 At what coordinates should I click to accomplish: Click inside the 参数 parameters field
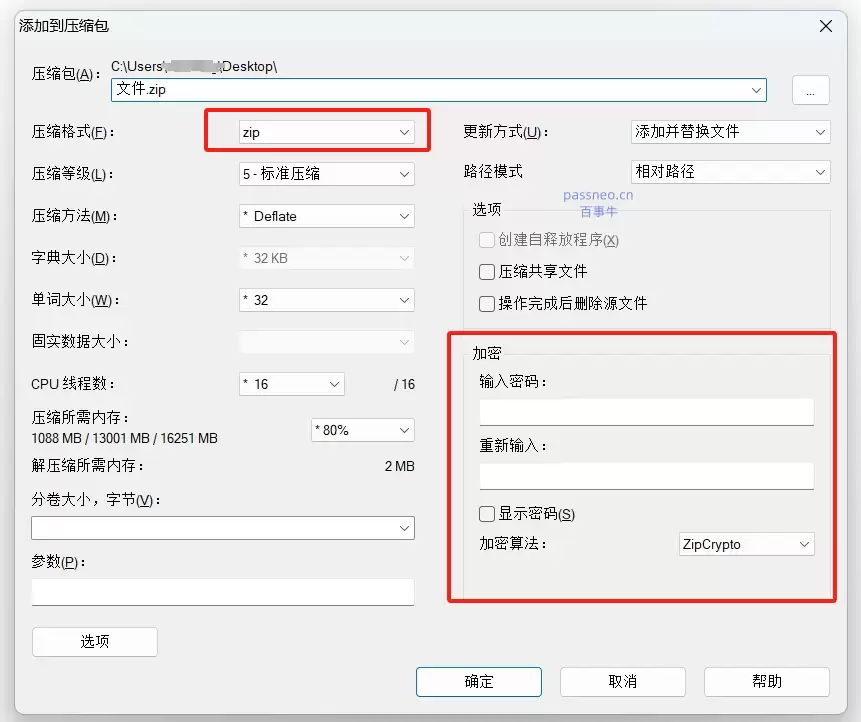(222, 591)
